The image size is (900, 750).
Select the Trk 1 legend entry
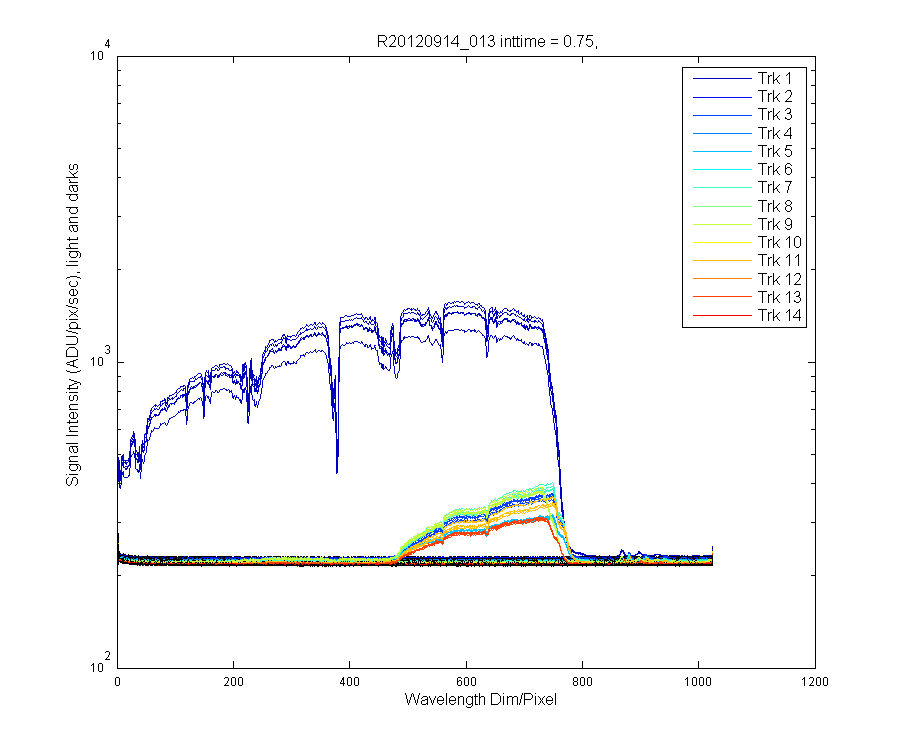click(743, 78)
